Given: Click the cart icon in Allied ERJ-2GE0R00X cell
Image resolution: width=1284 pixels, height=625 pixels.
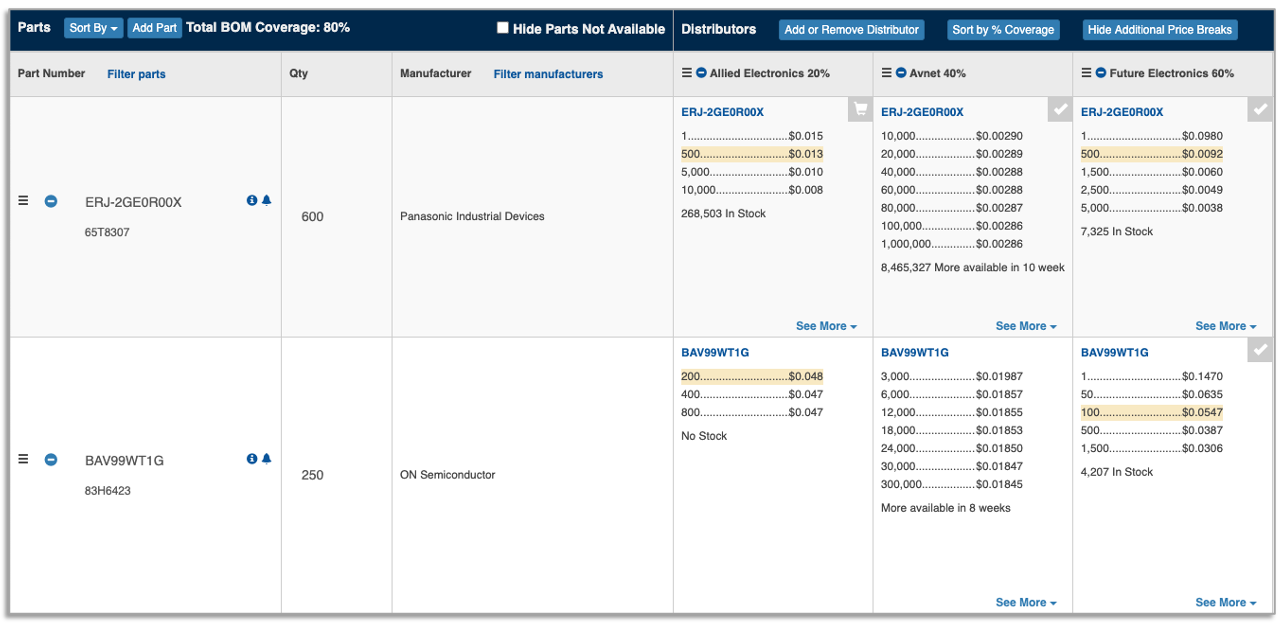Looking at the screenshot, I should pyautogui.click(x=860, y=109).
